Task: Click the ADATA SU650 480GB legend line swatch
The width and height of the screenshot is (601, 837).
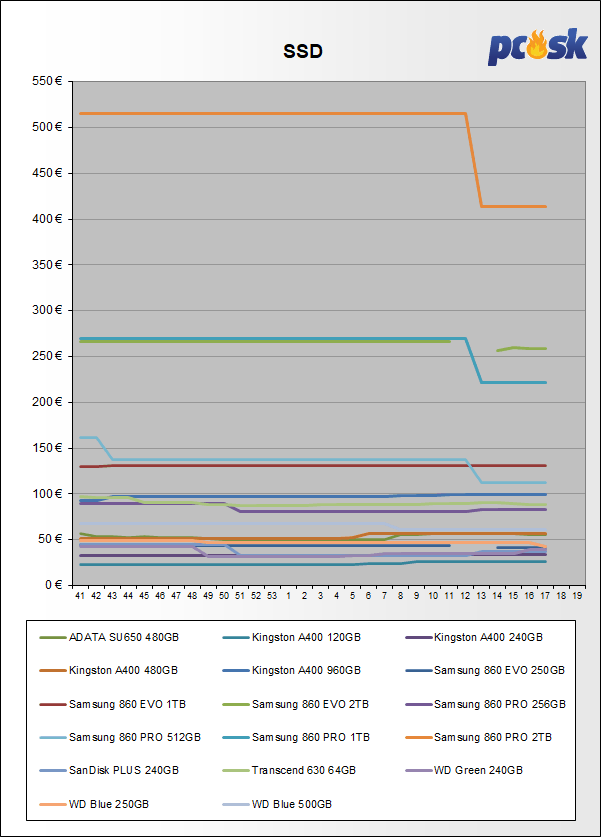Action: coord(53,638)
